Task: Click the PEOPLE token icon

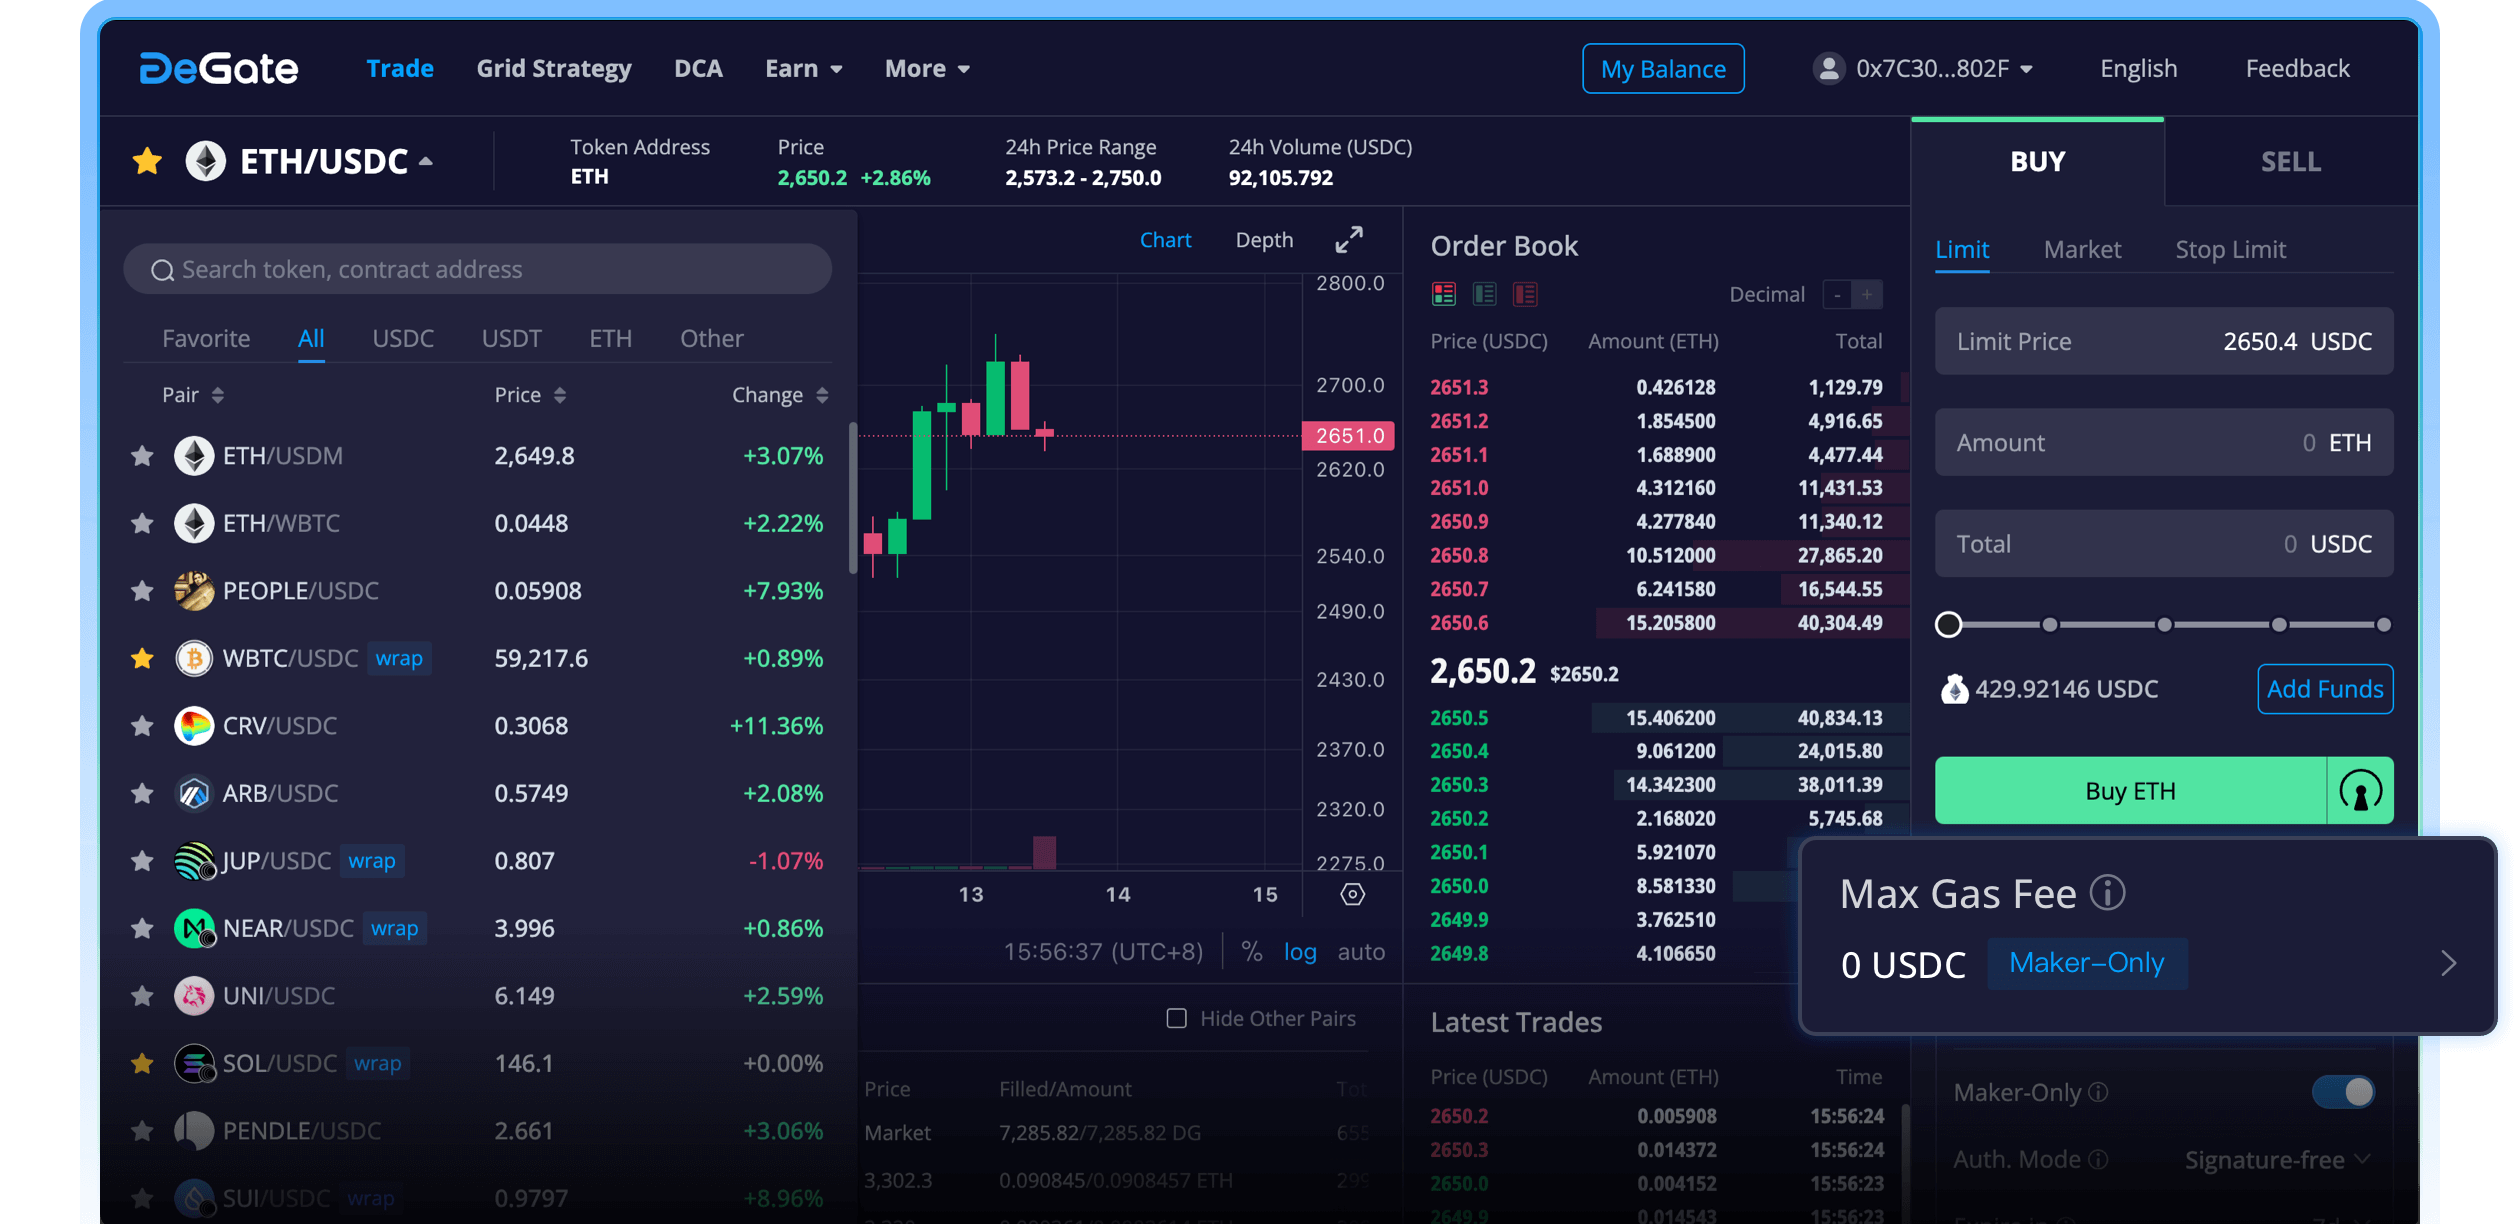Action: coord(194,591)
